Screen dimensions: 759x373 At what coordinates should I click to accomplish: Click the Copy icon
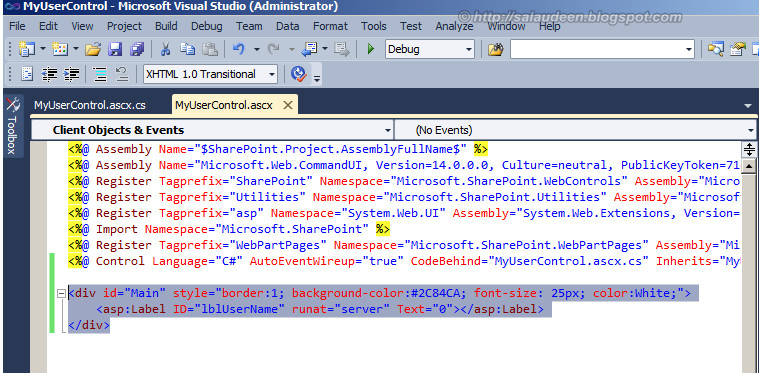click(187, 49)
